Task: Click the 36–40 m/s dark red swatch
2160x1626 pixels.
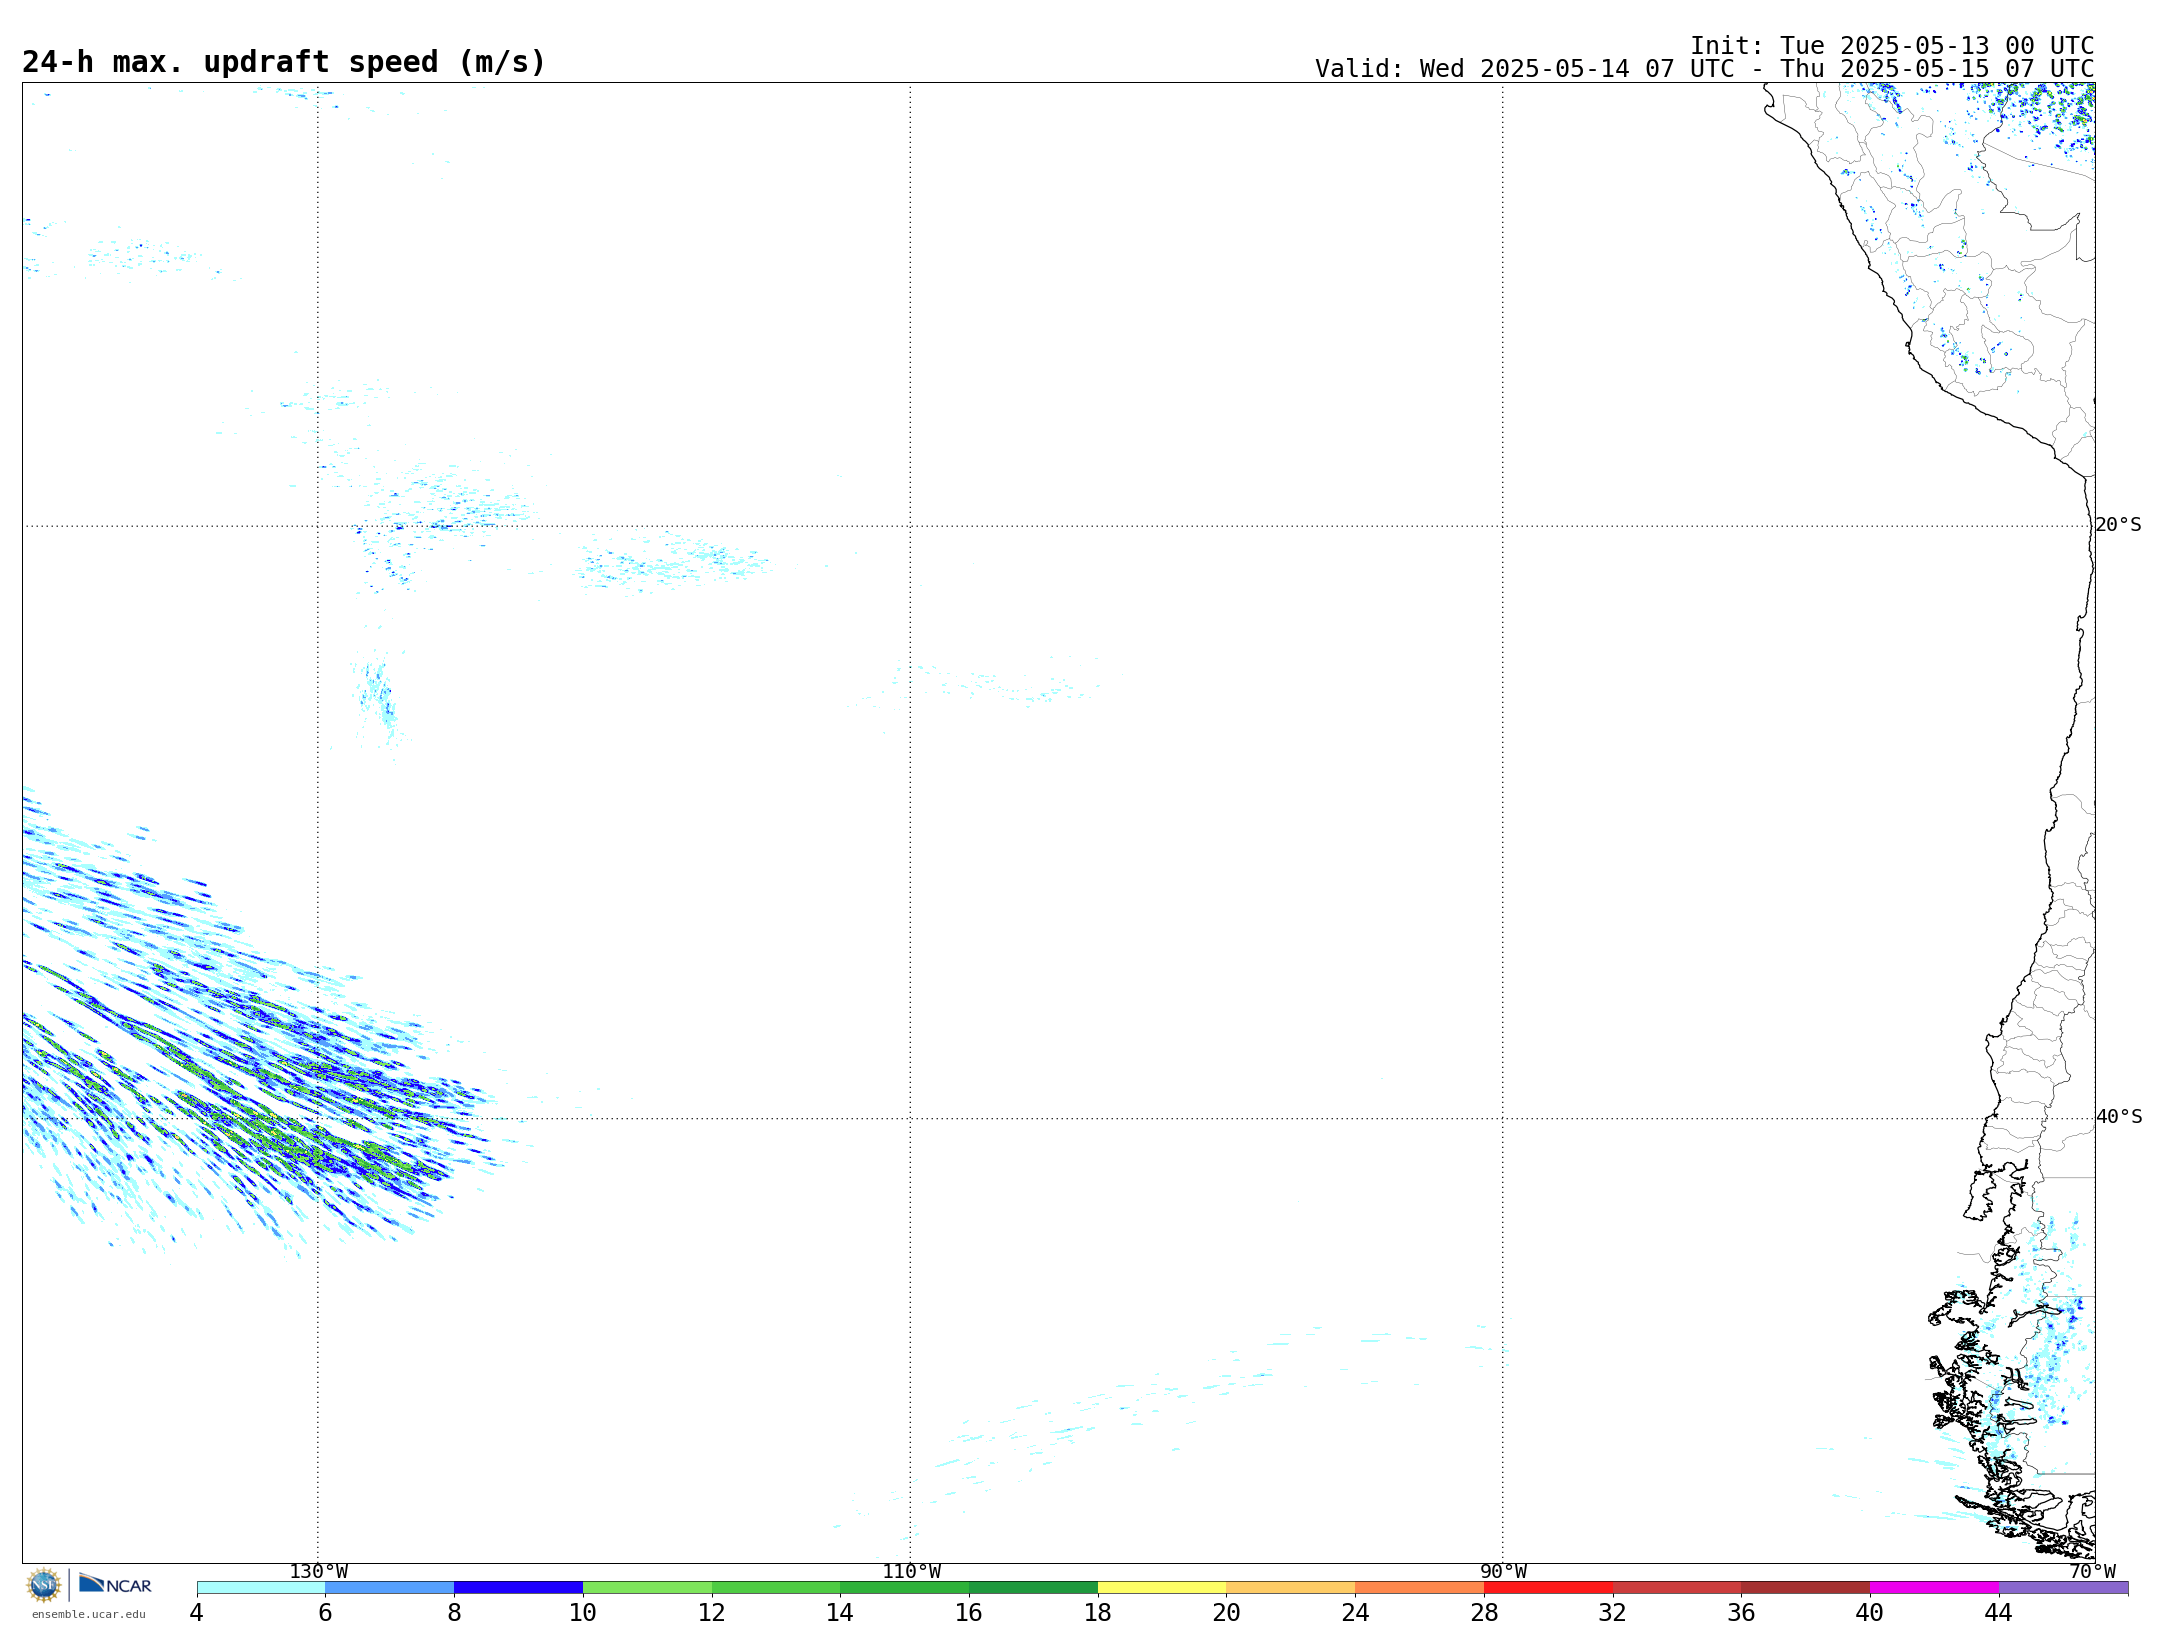Action: tap(1806, 1588)
